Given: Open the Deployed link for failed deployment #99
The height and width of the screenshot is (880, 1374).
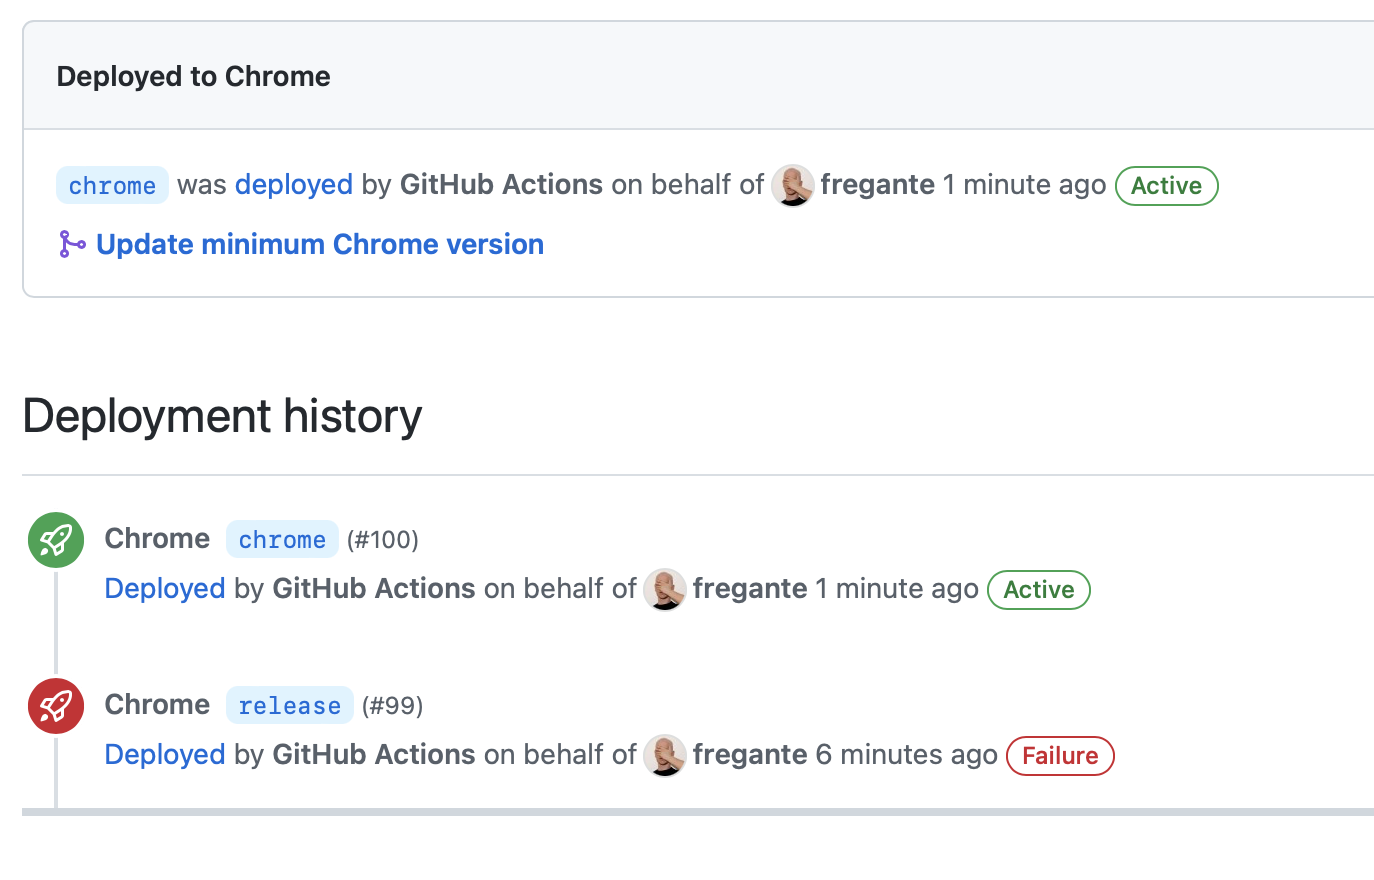Looking at the screenshot, I should (x=163, y=755).
